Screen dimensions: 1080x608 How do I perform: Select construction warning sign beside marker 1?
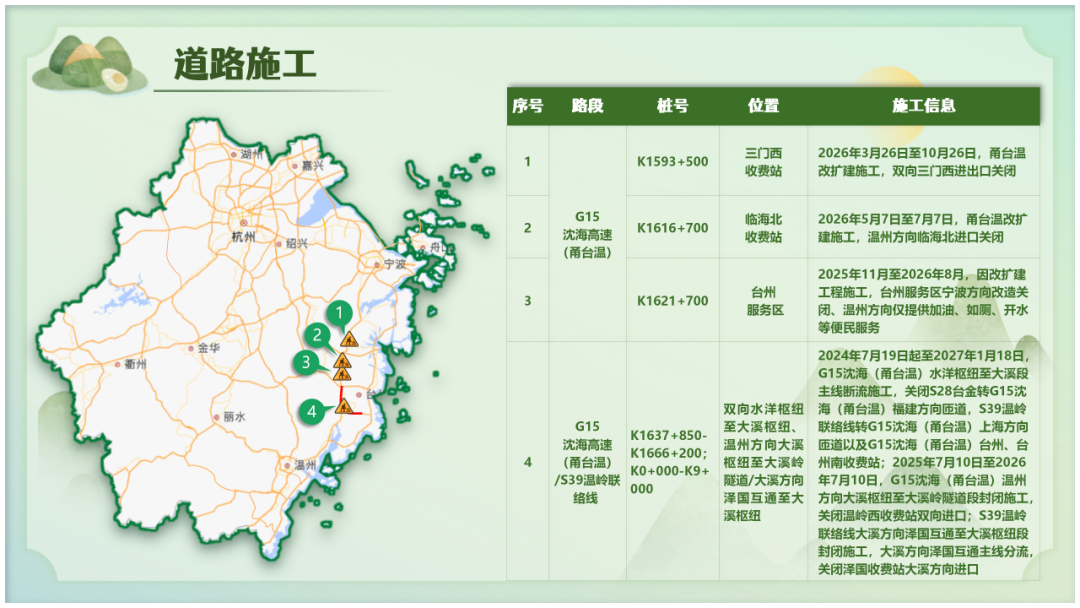(x=349, y=339)
